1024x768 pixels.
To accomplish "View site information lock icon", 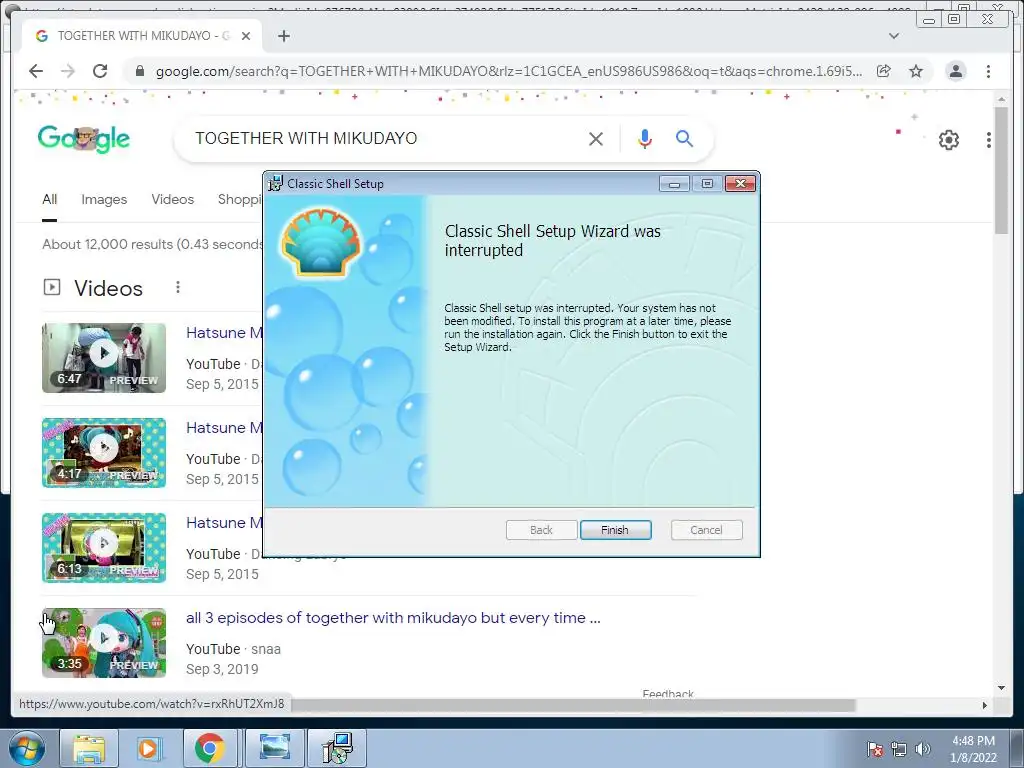I will point(139,71).
